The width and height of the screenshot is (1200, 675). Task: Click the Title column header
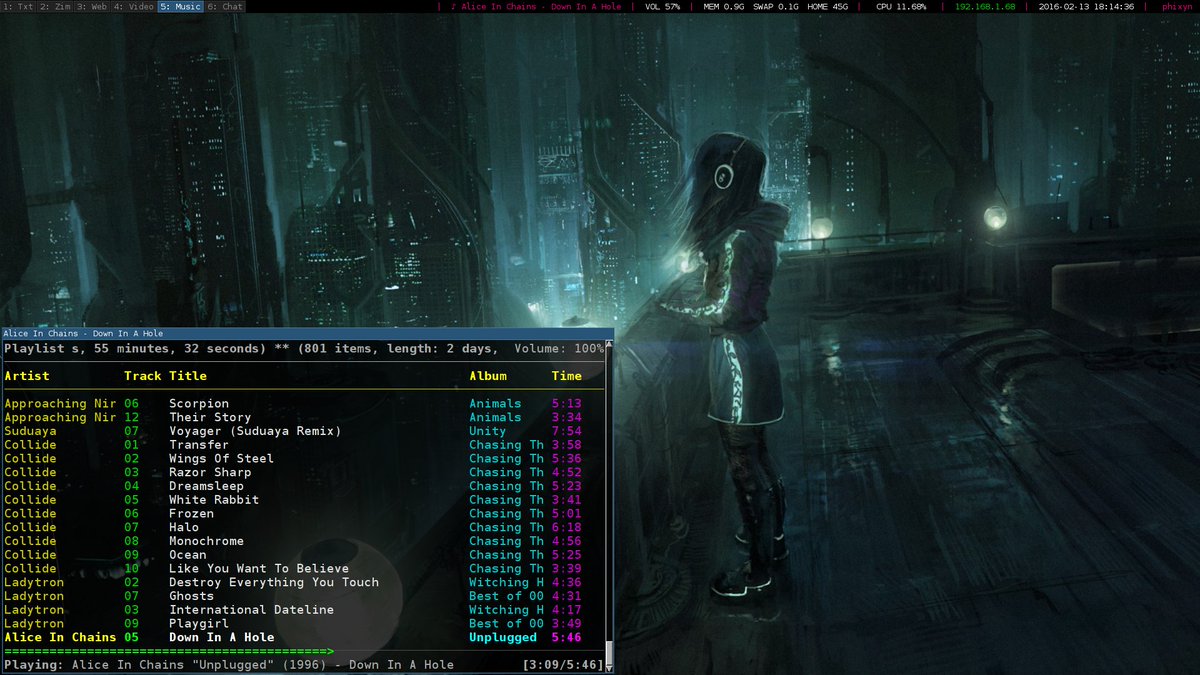point(188,376)
